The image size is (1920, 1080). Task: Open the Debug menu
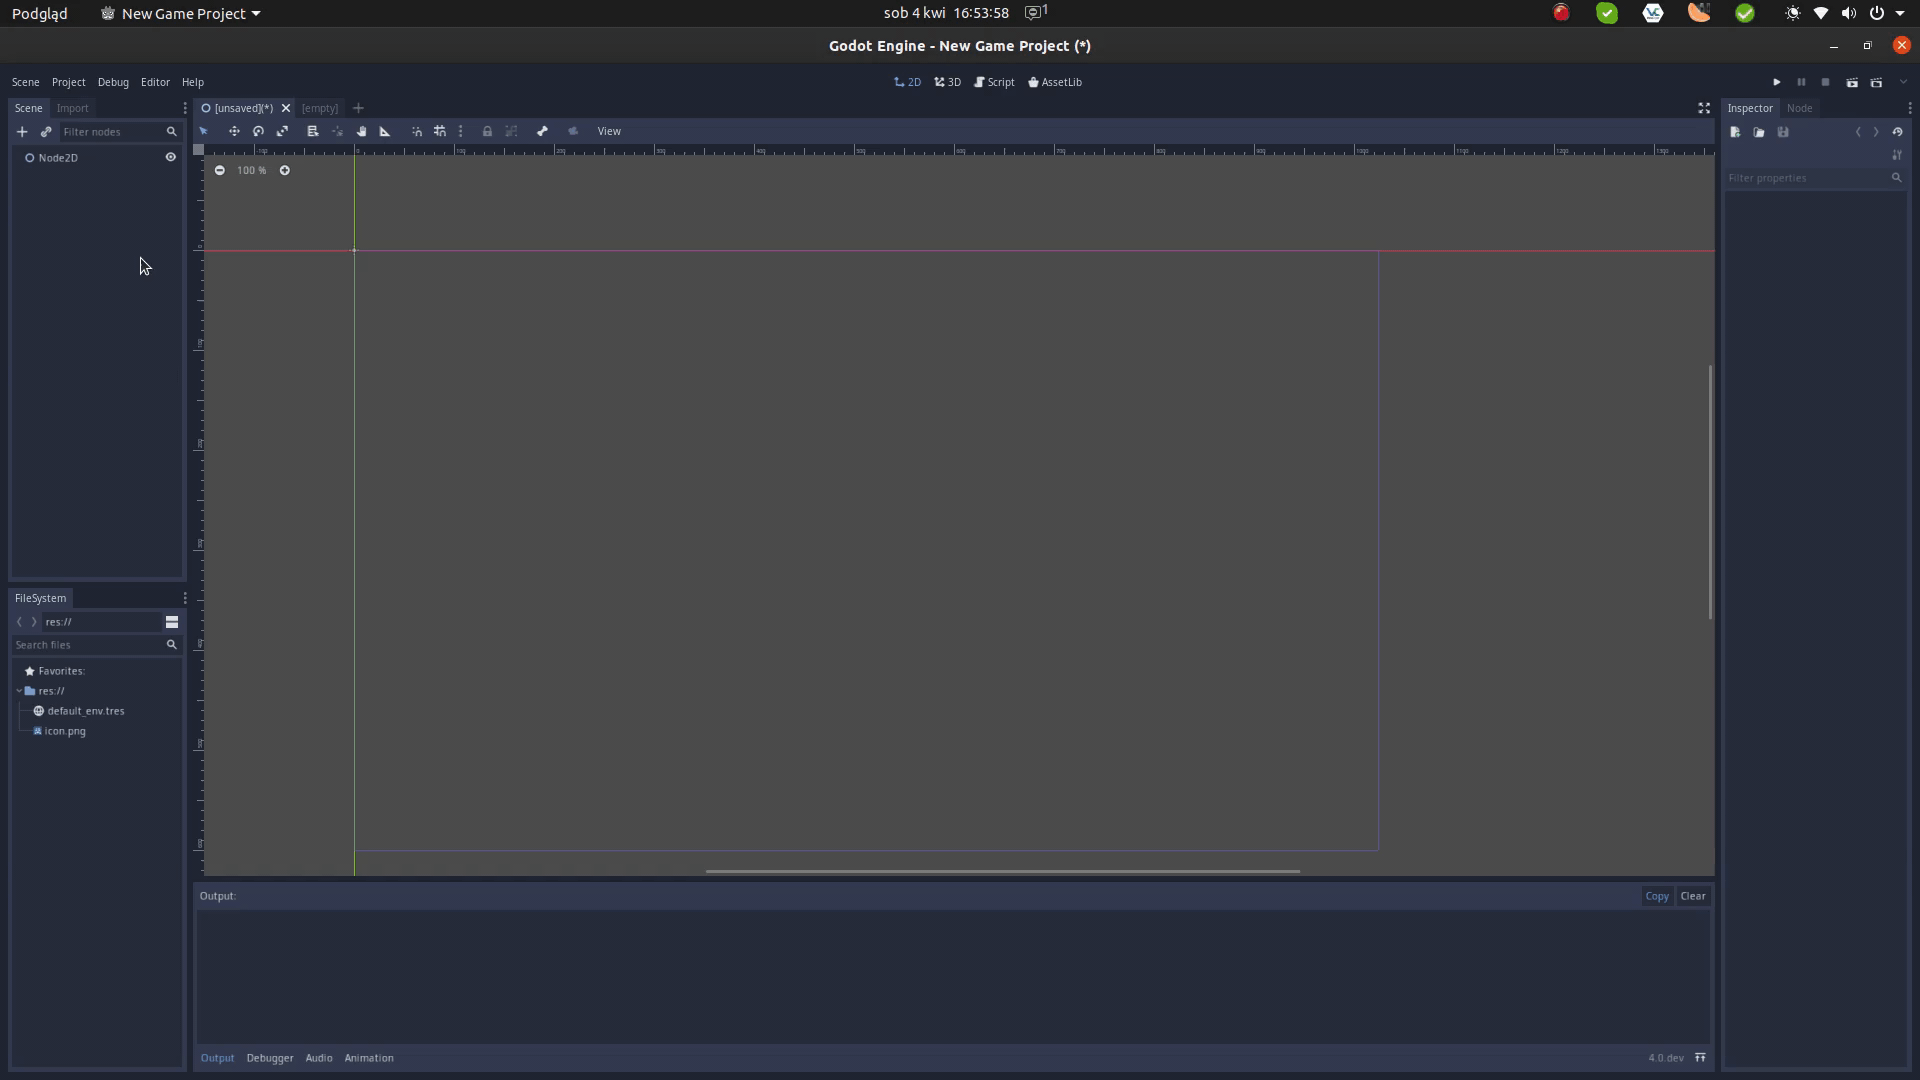(113, 82)
